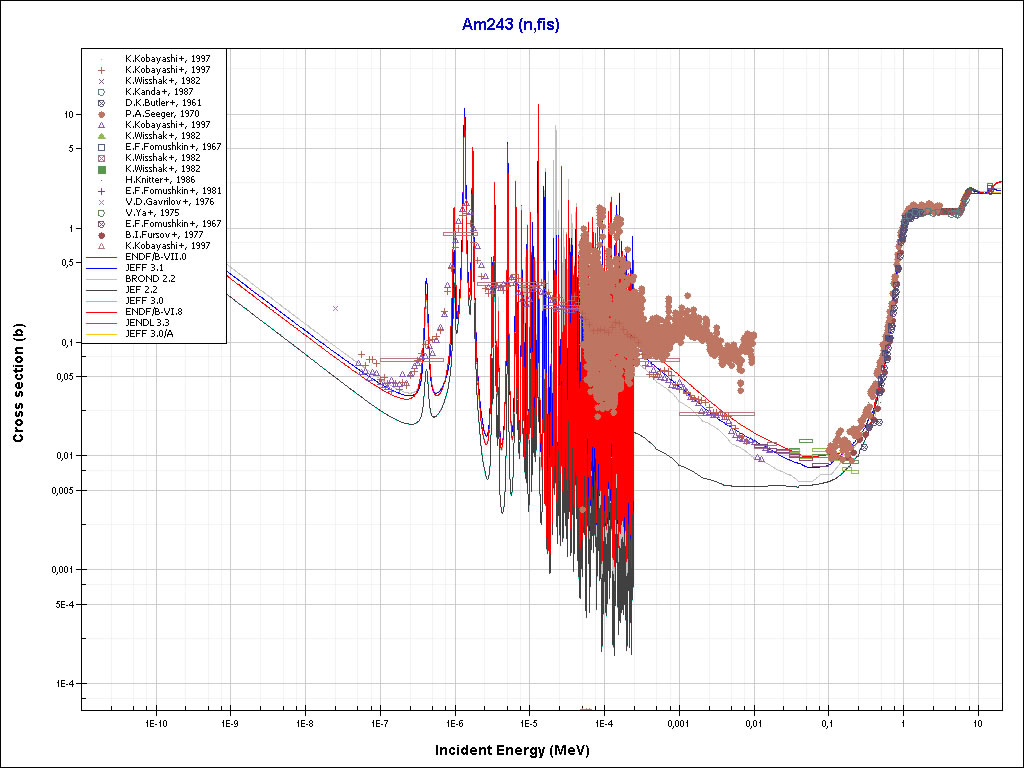This screenshot has height=768, width=1024.
Task: Select the K.Kanda 1987 marker icon
Action: [x=102, y=92]
